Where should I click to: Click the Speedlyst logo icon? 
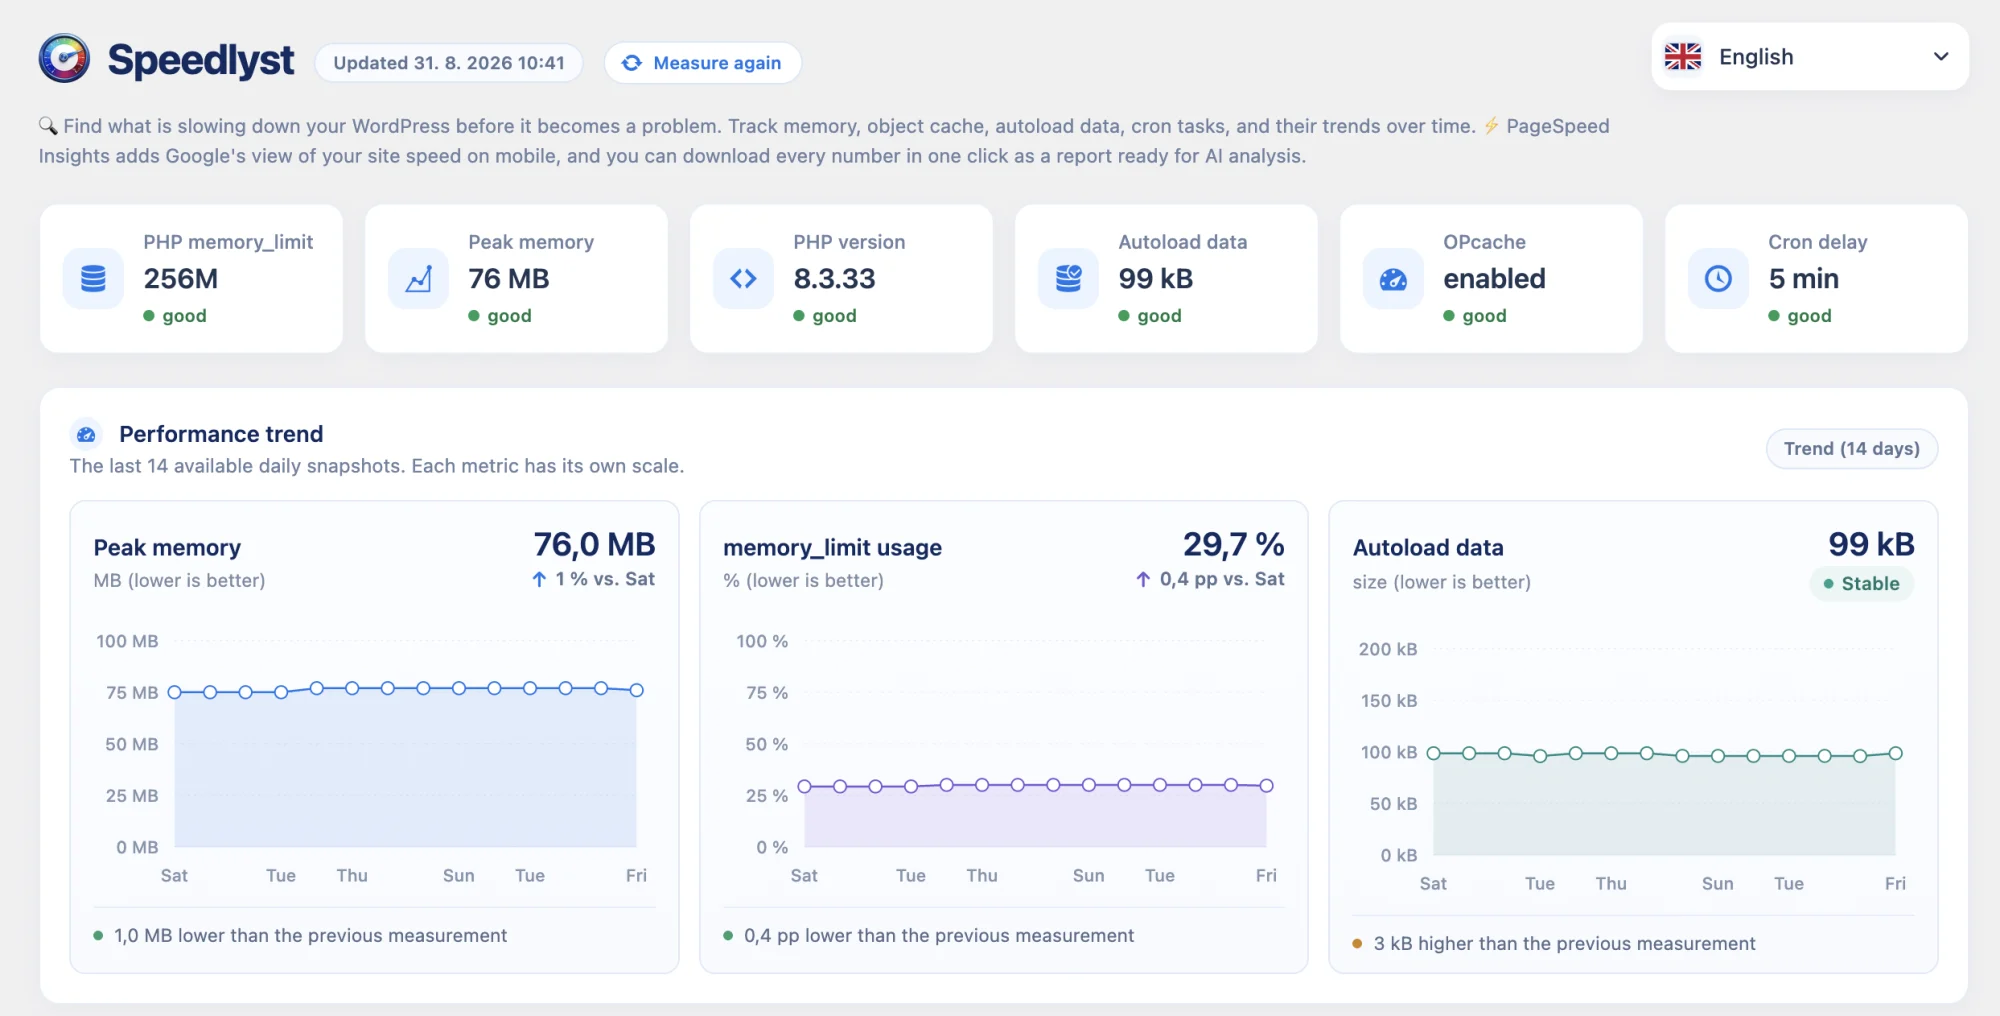coord(64,58)
